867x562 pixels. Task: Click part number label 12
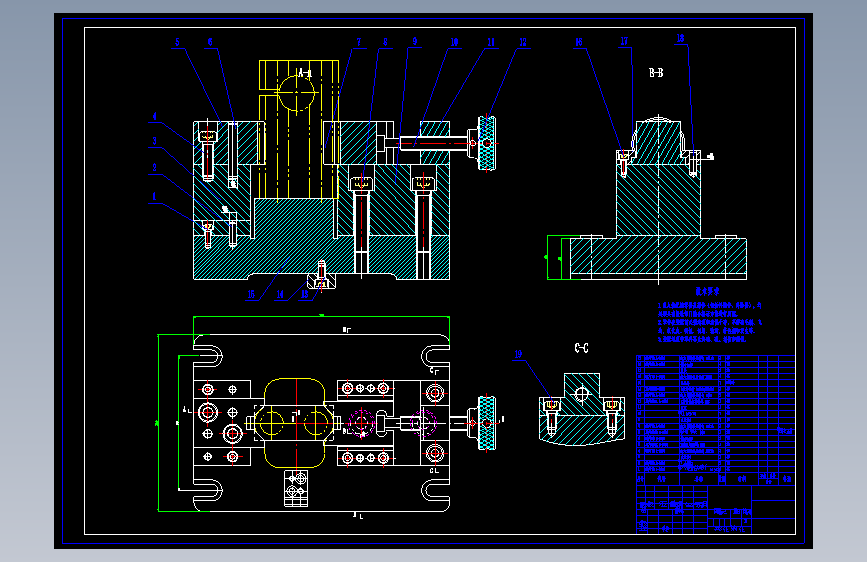(x=523, y=42)
